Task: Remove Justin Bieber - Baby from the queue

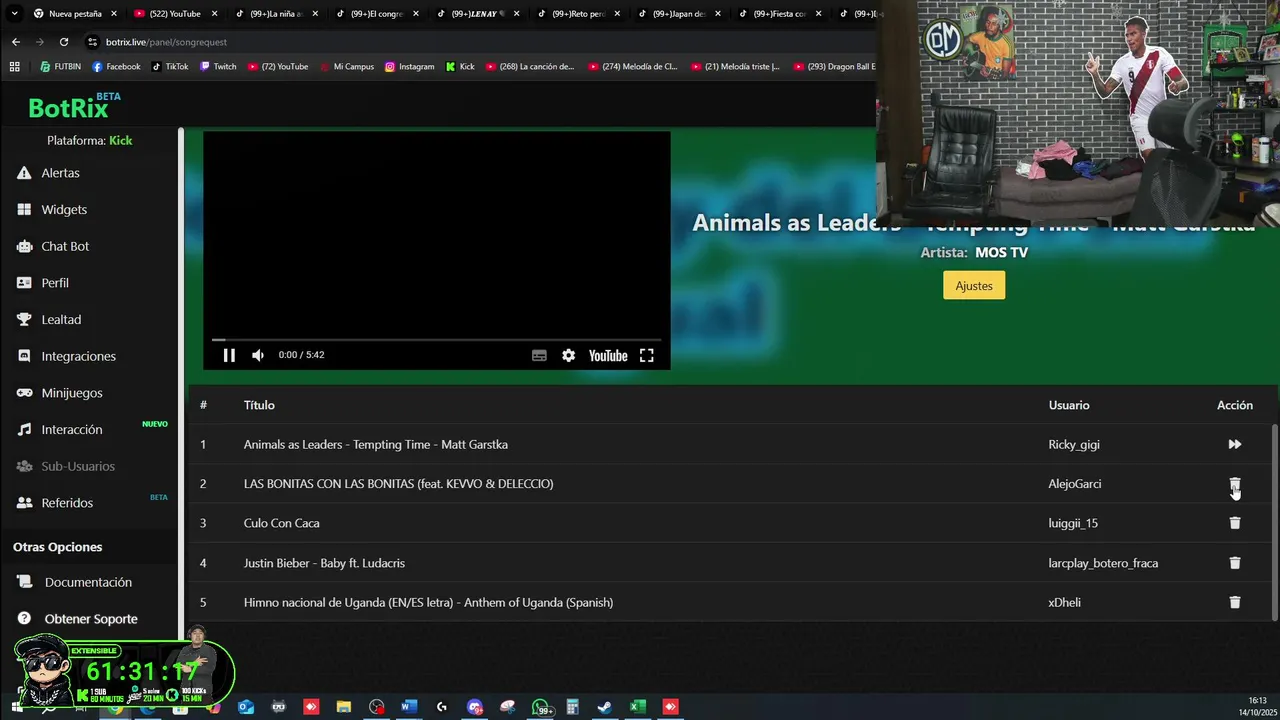Action: (x=1234, y=563)
